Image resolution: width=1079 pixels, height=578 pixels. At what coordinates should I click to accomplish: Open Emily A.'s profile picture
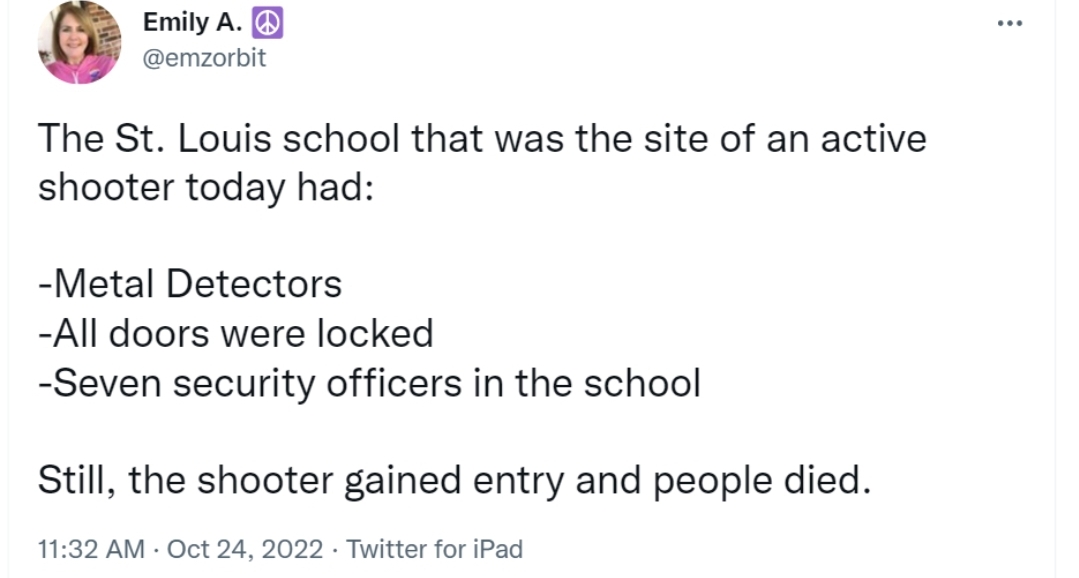pos(79,42)
